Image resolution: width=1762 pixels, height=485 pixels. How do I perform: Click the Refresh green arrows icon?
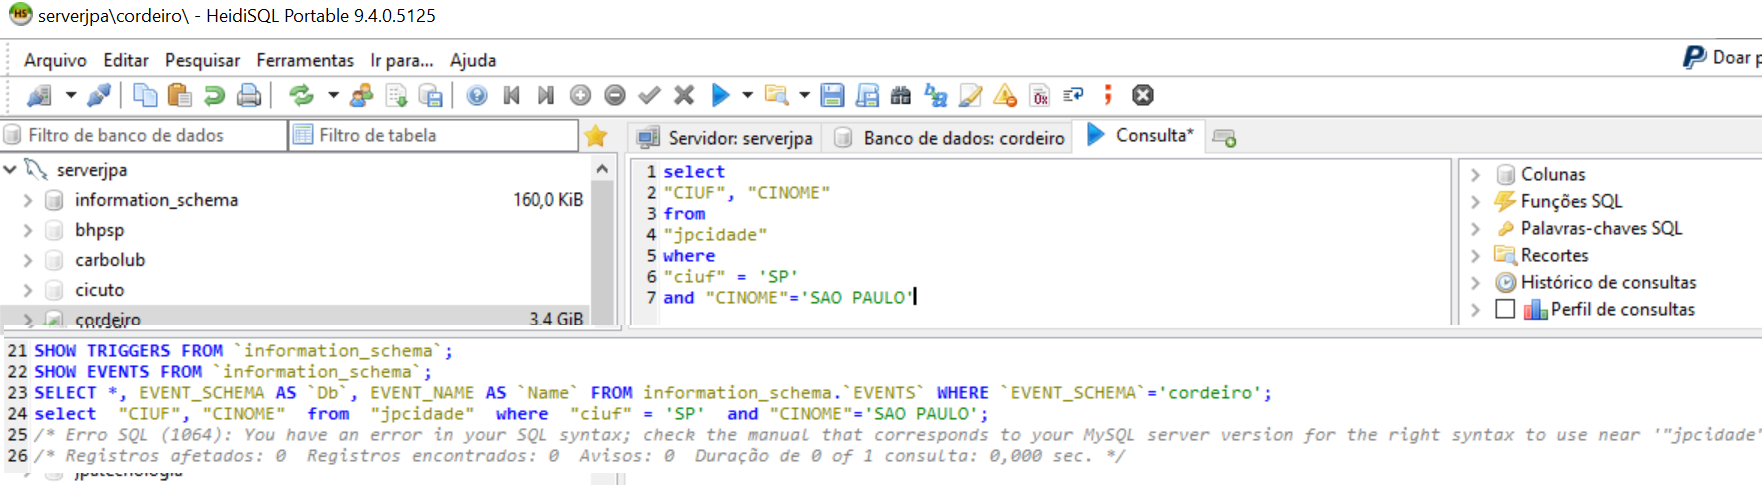(300, 95)
